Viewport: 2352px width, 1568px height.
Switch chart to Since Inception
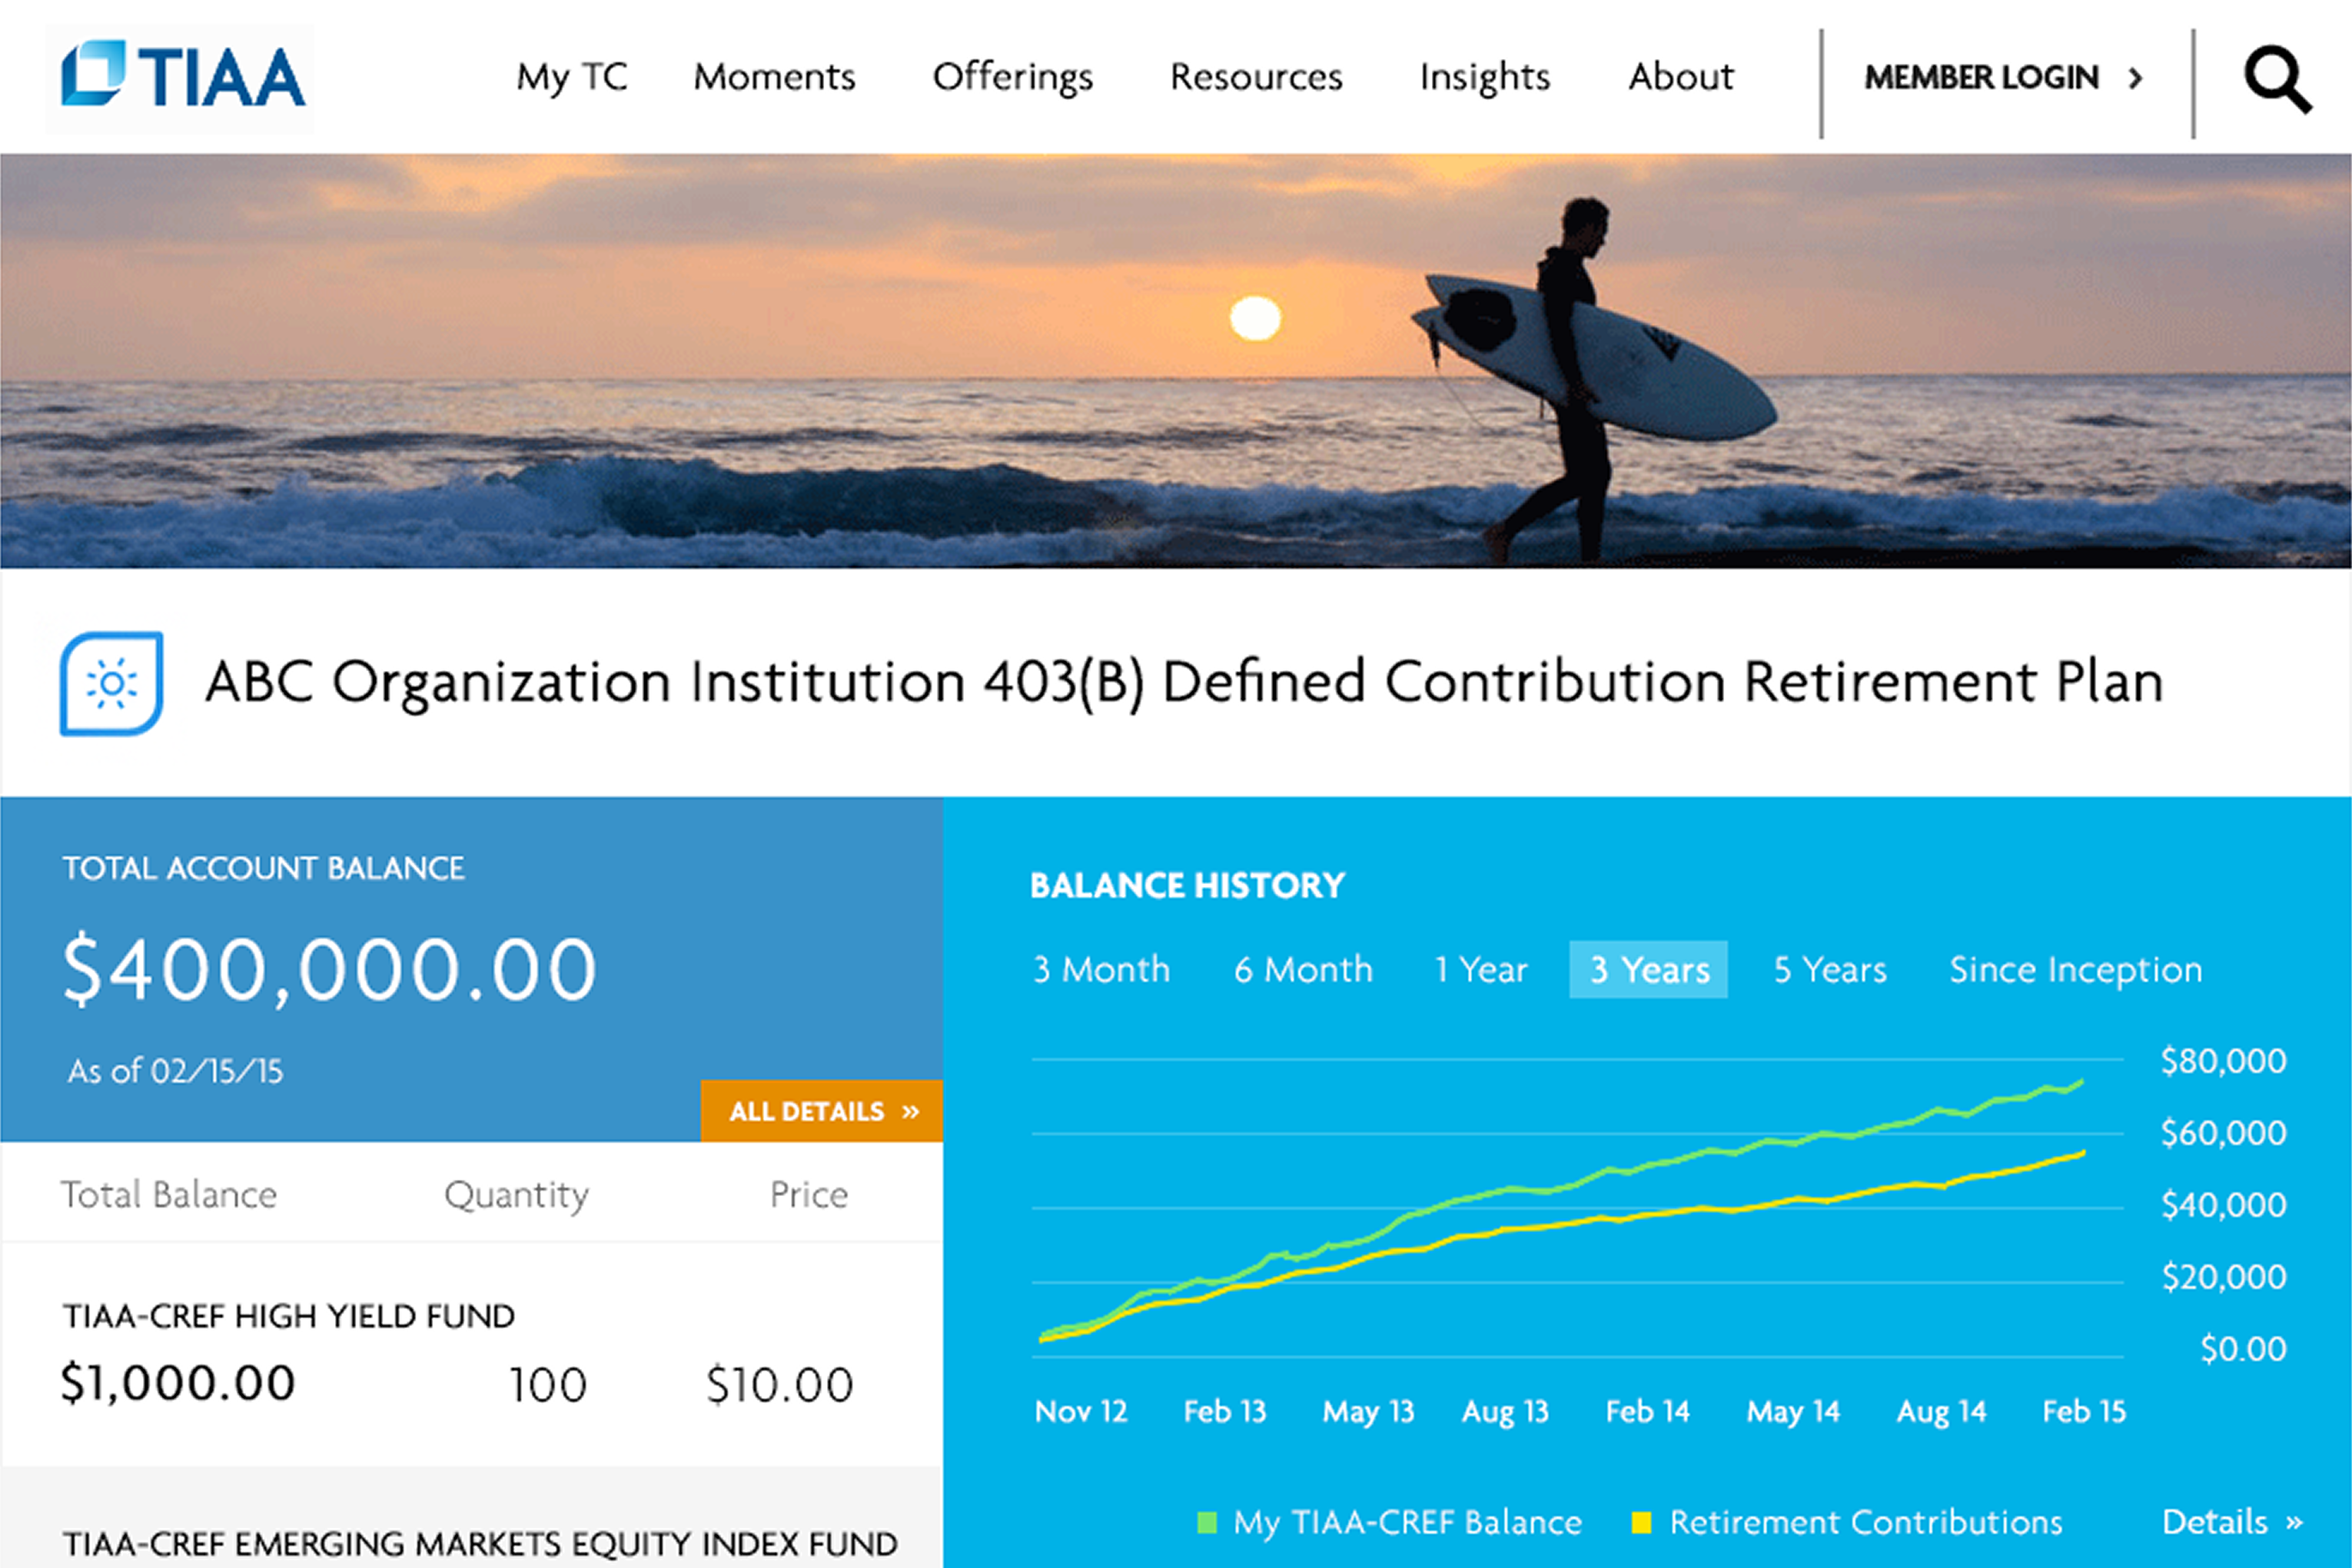[2075, 970]
